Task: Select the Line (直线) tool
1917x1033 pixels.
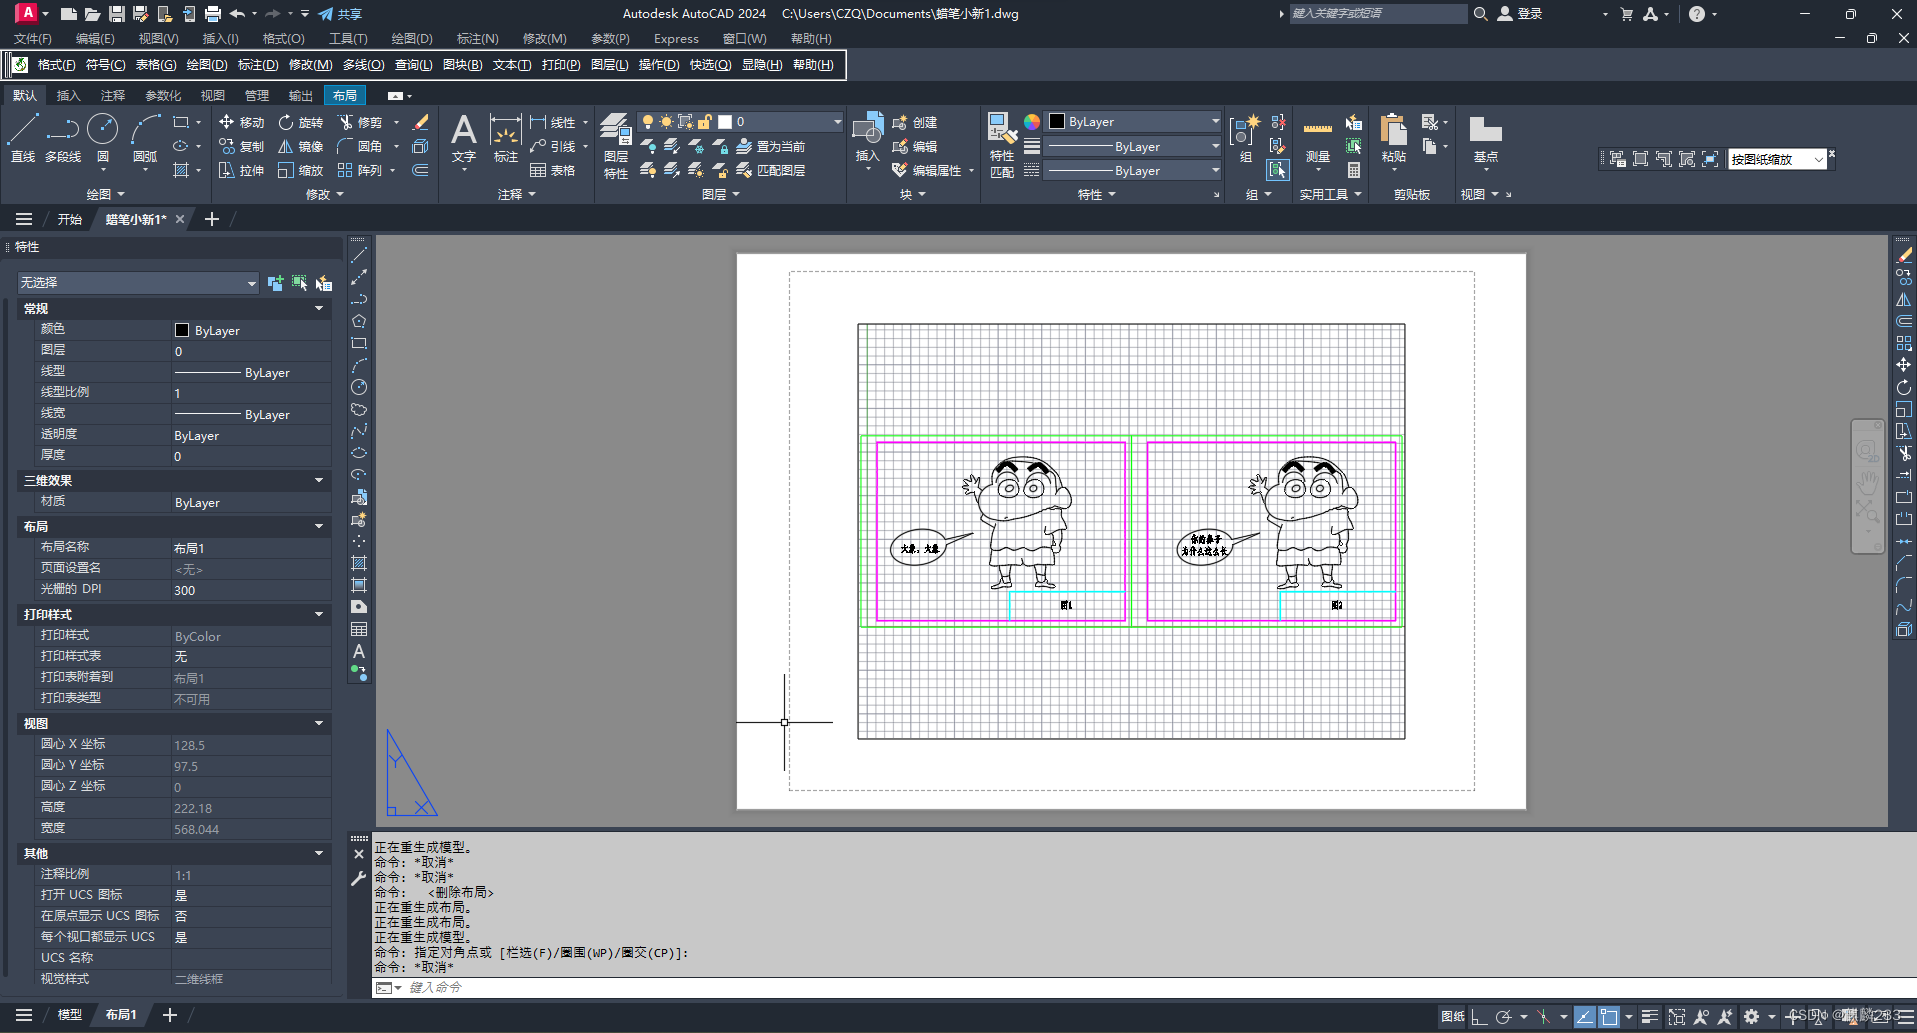Action: point(23,138)
